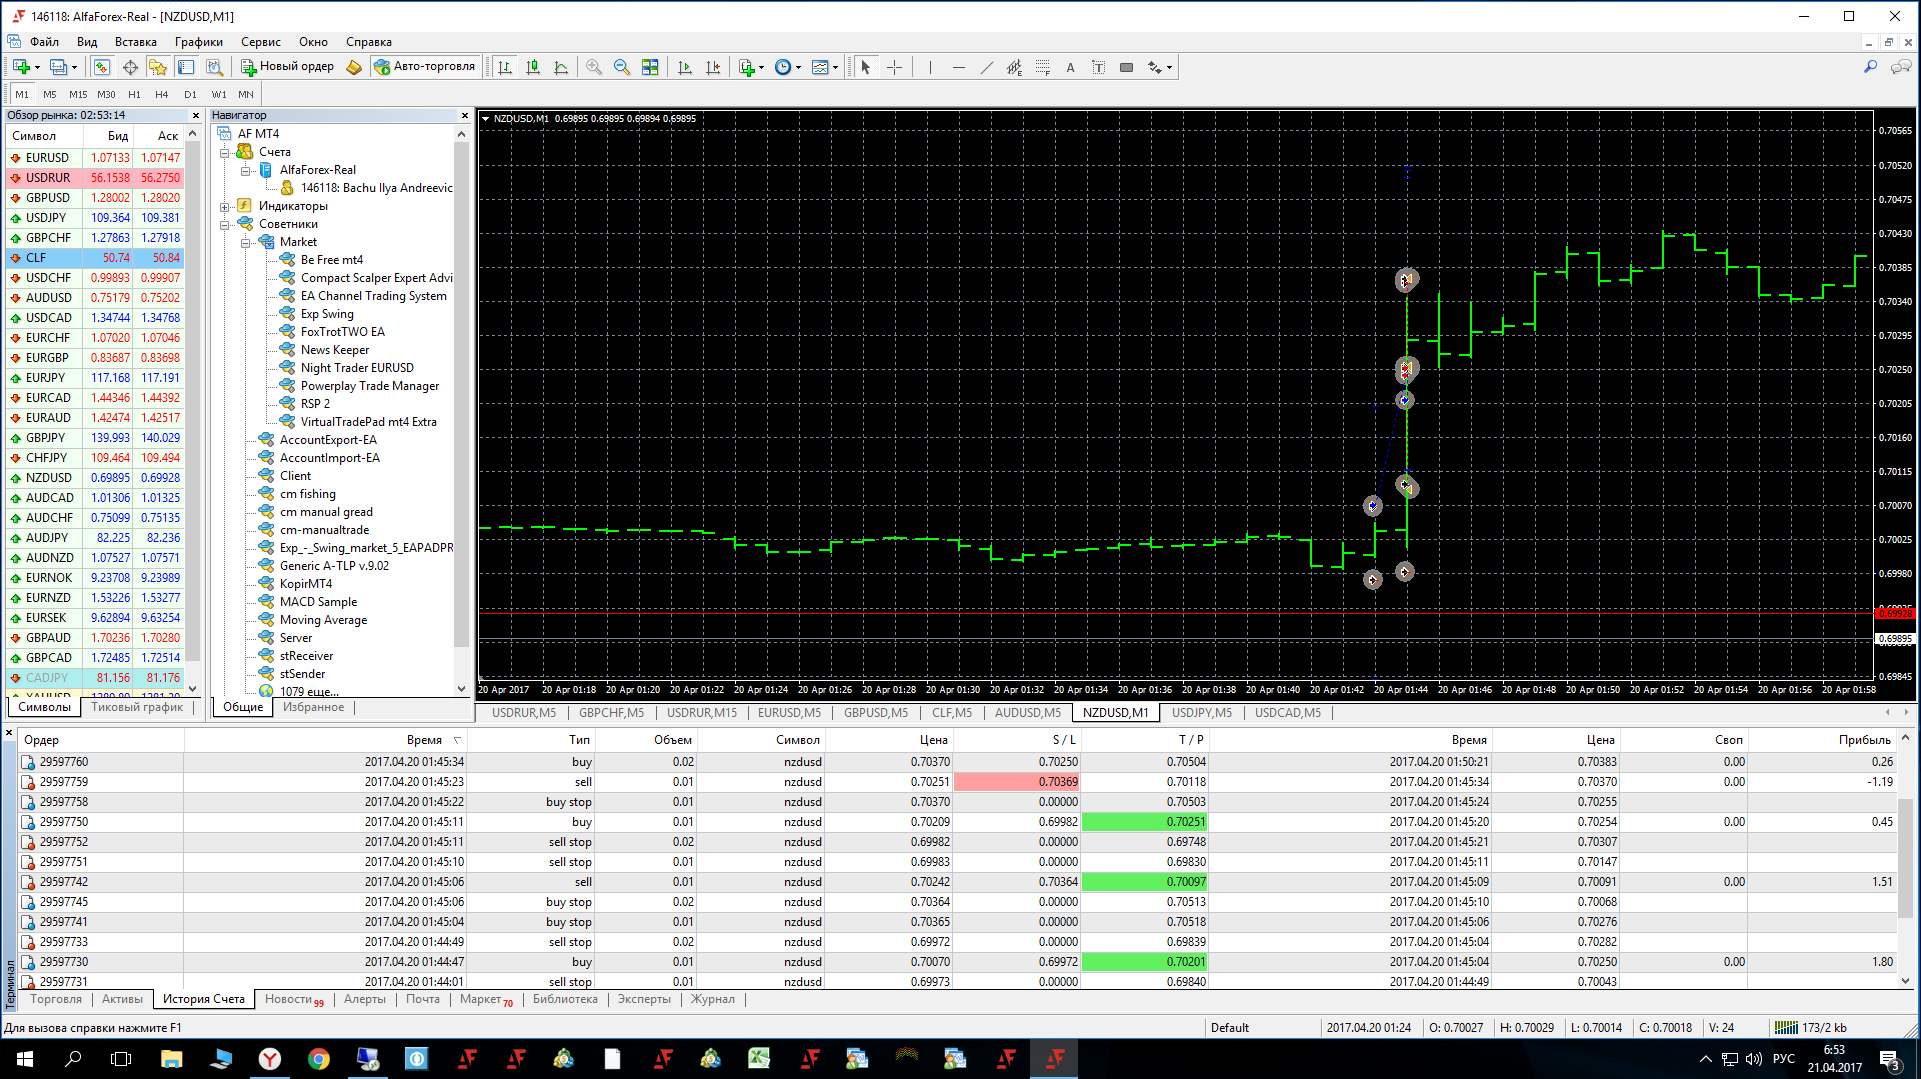Collapse the Советники tree node
Image resolution: width=1921 pixels, height=1079 pixels.
(x=225, y=224)
